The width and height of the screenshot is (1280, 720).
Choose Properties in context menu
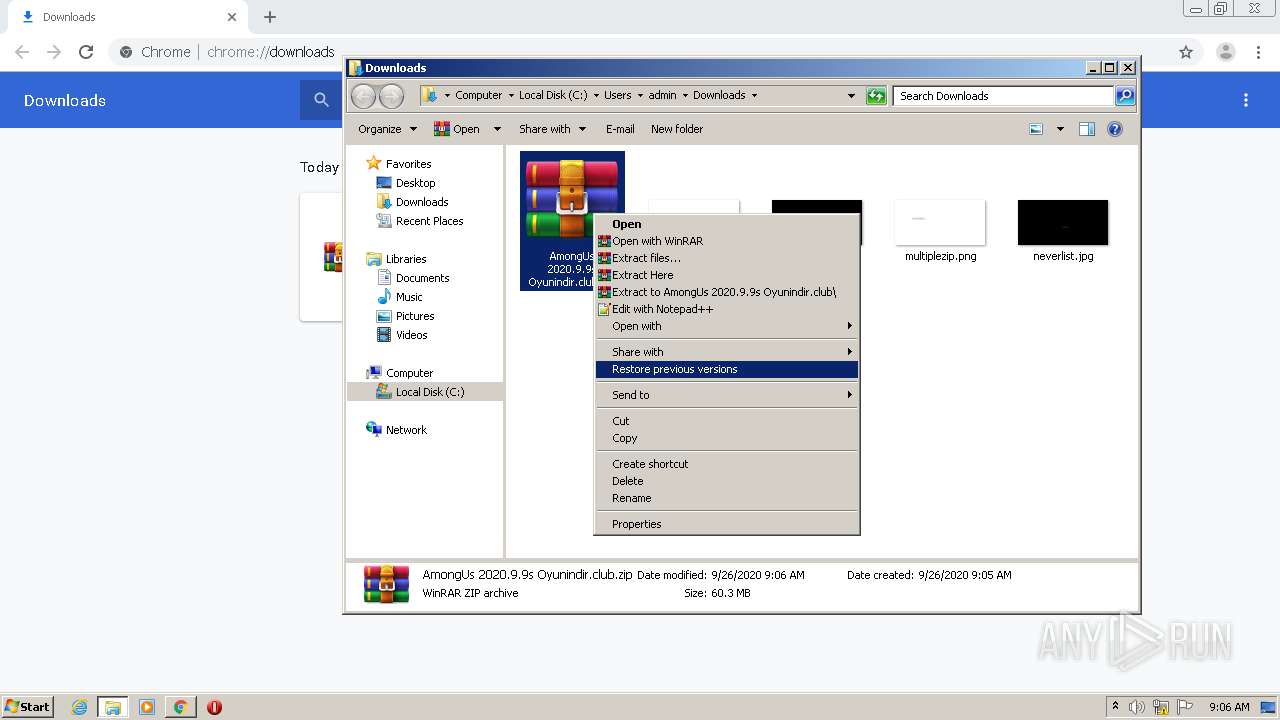726,524
